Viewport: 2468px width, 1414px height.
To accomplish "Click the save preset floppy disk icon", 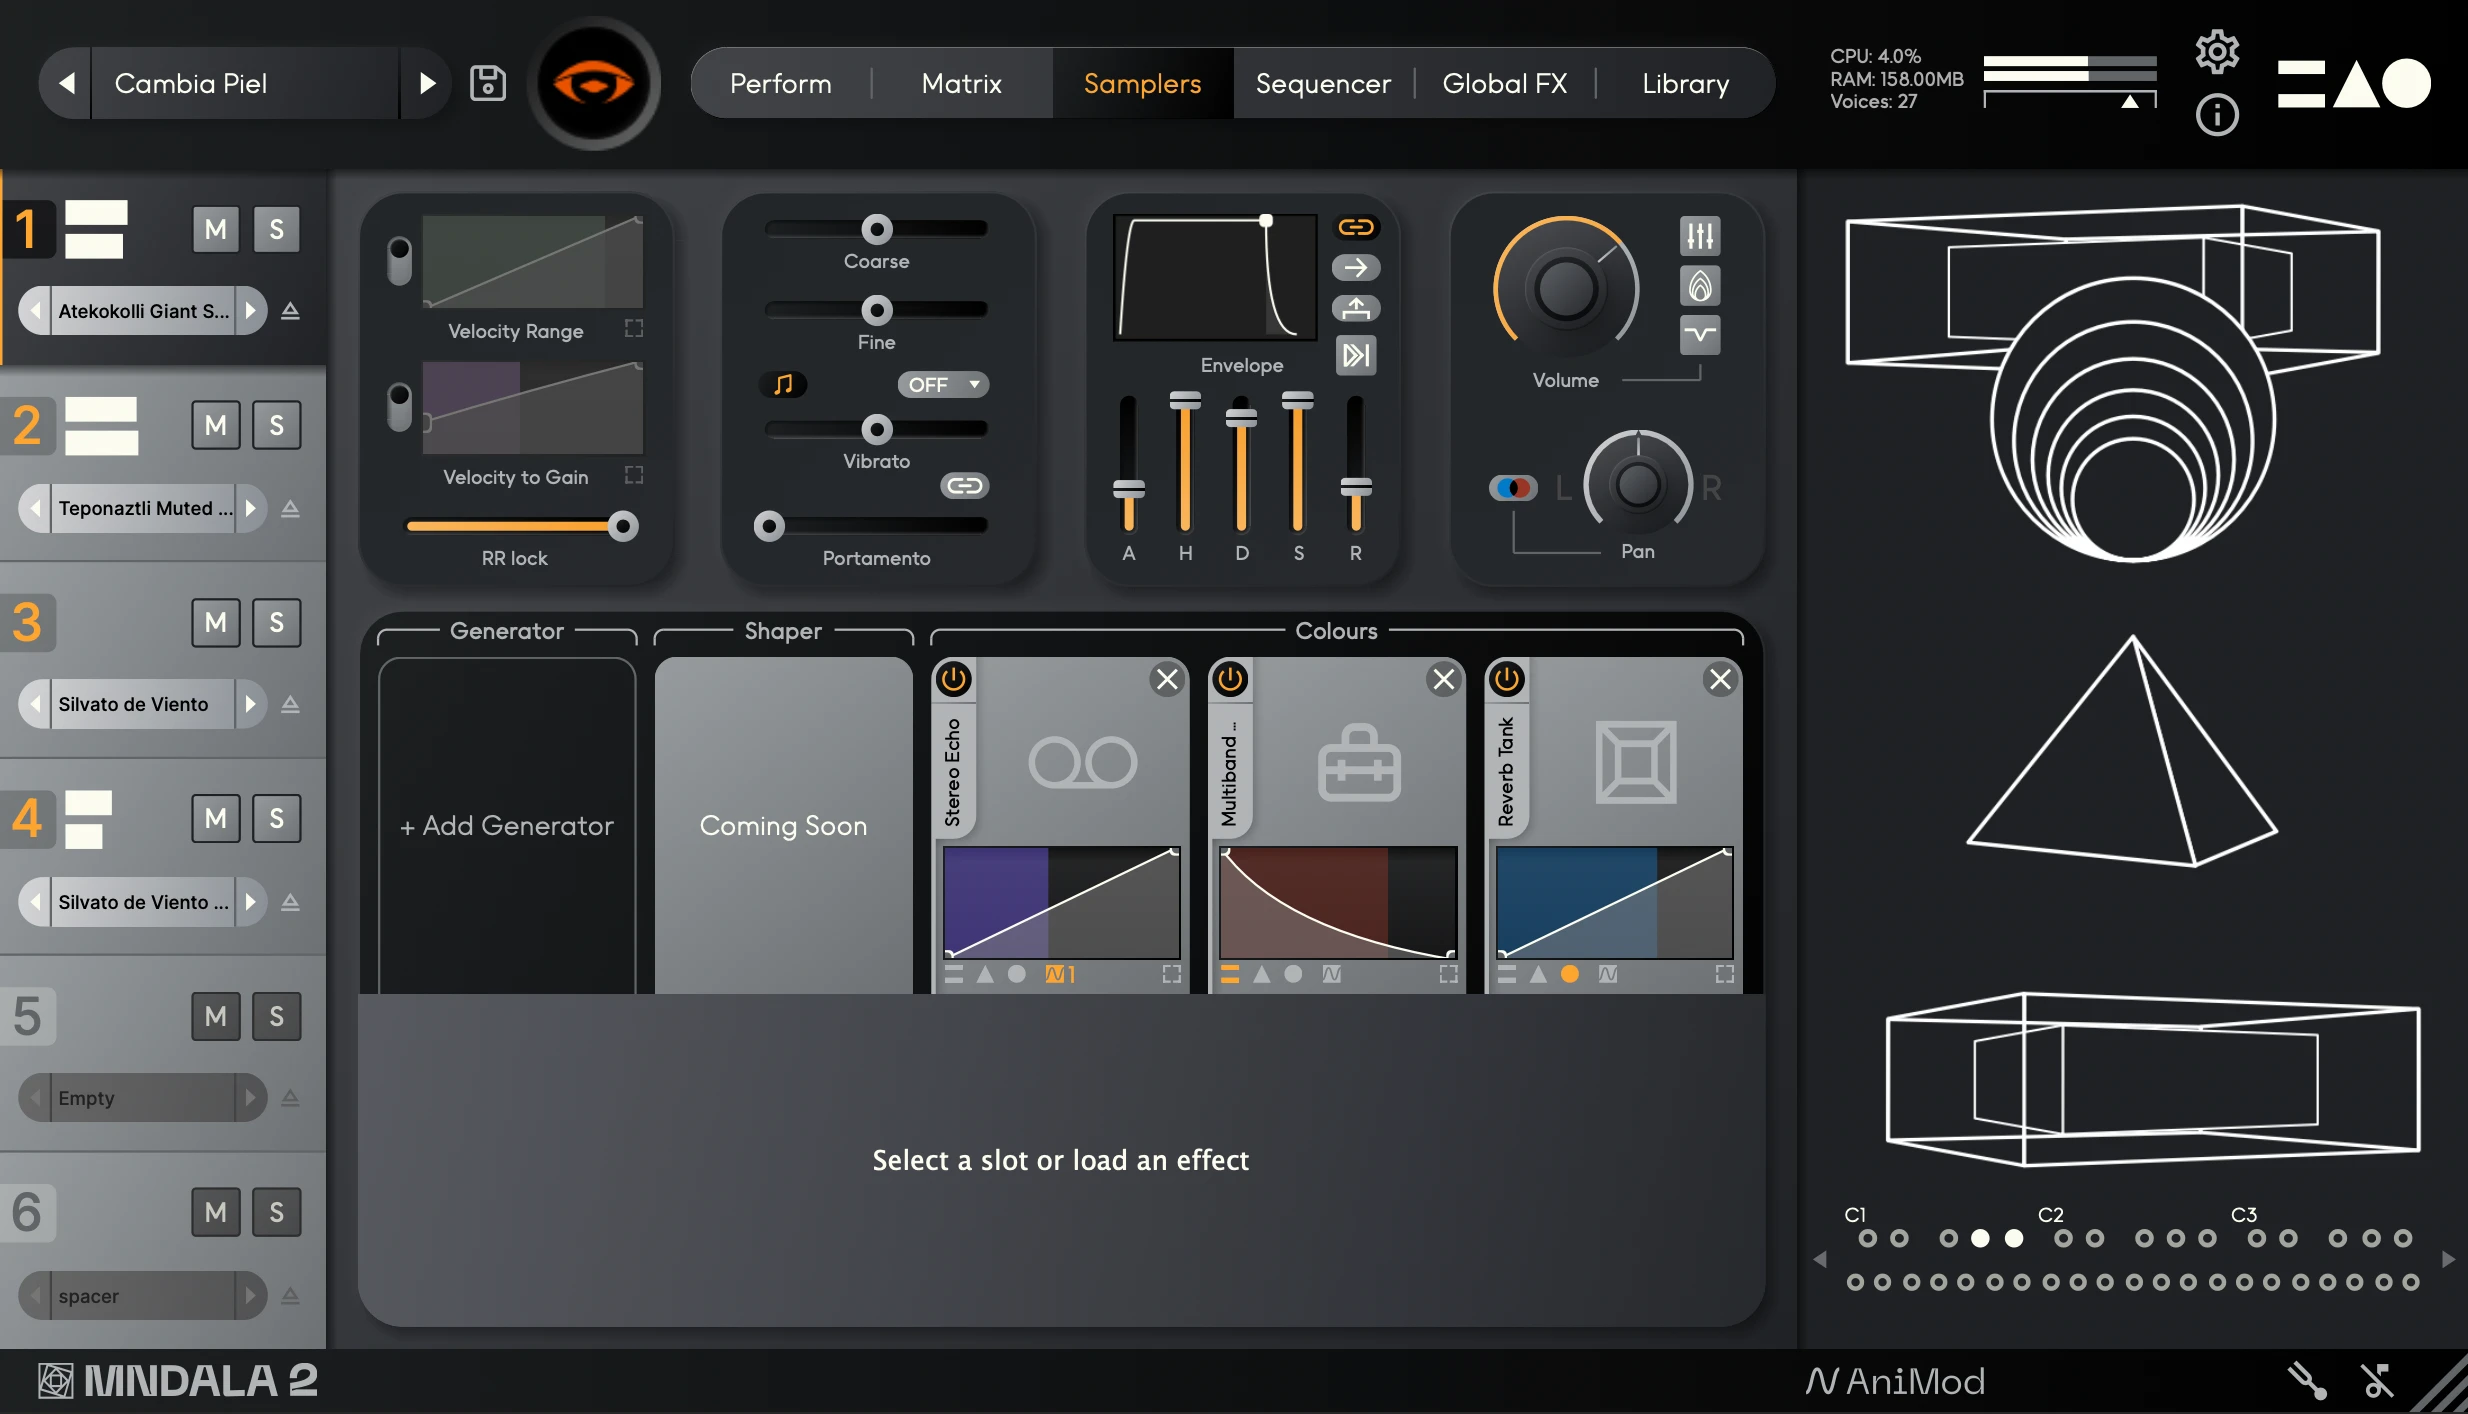I will coord(488,83).
